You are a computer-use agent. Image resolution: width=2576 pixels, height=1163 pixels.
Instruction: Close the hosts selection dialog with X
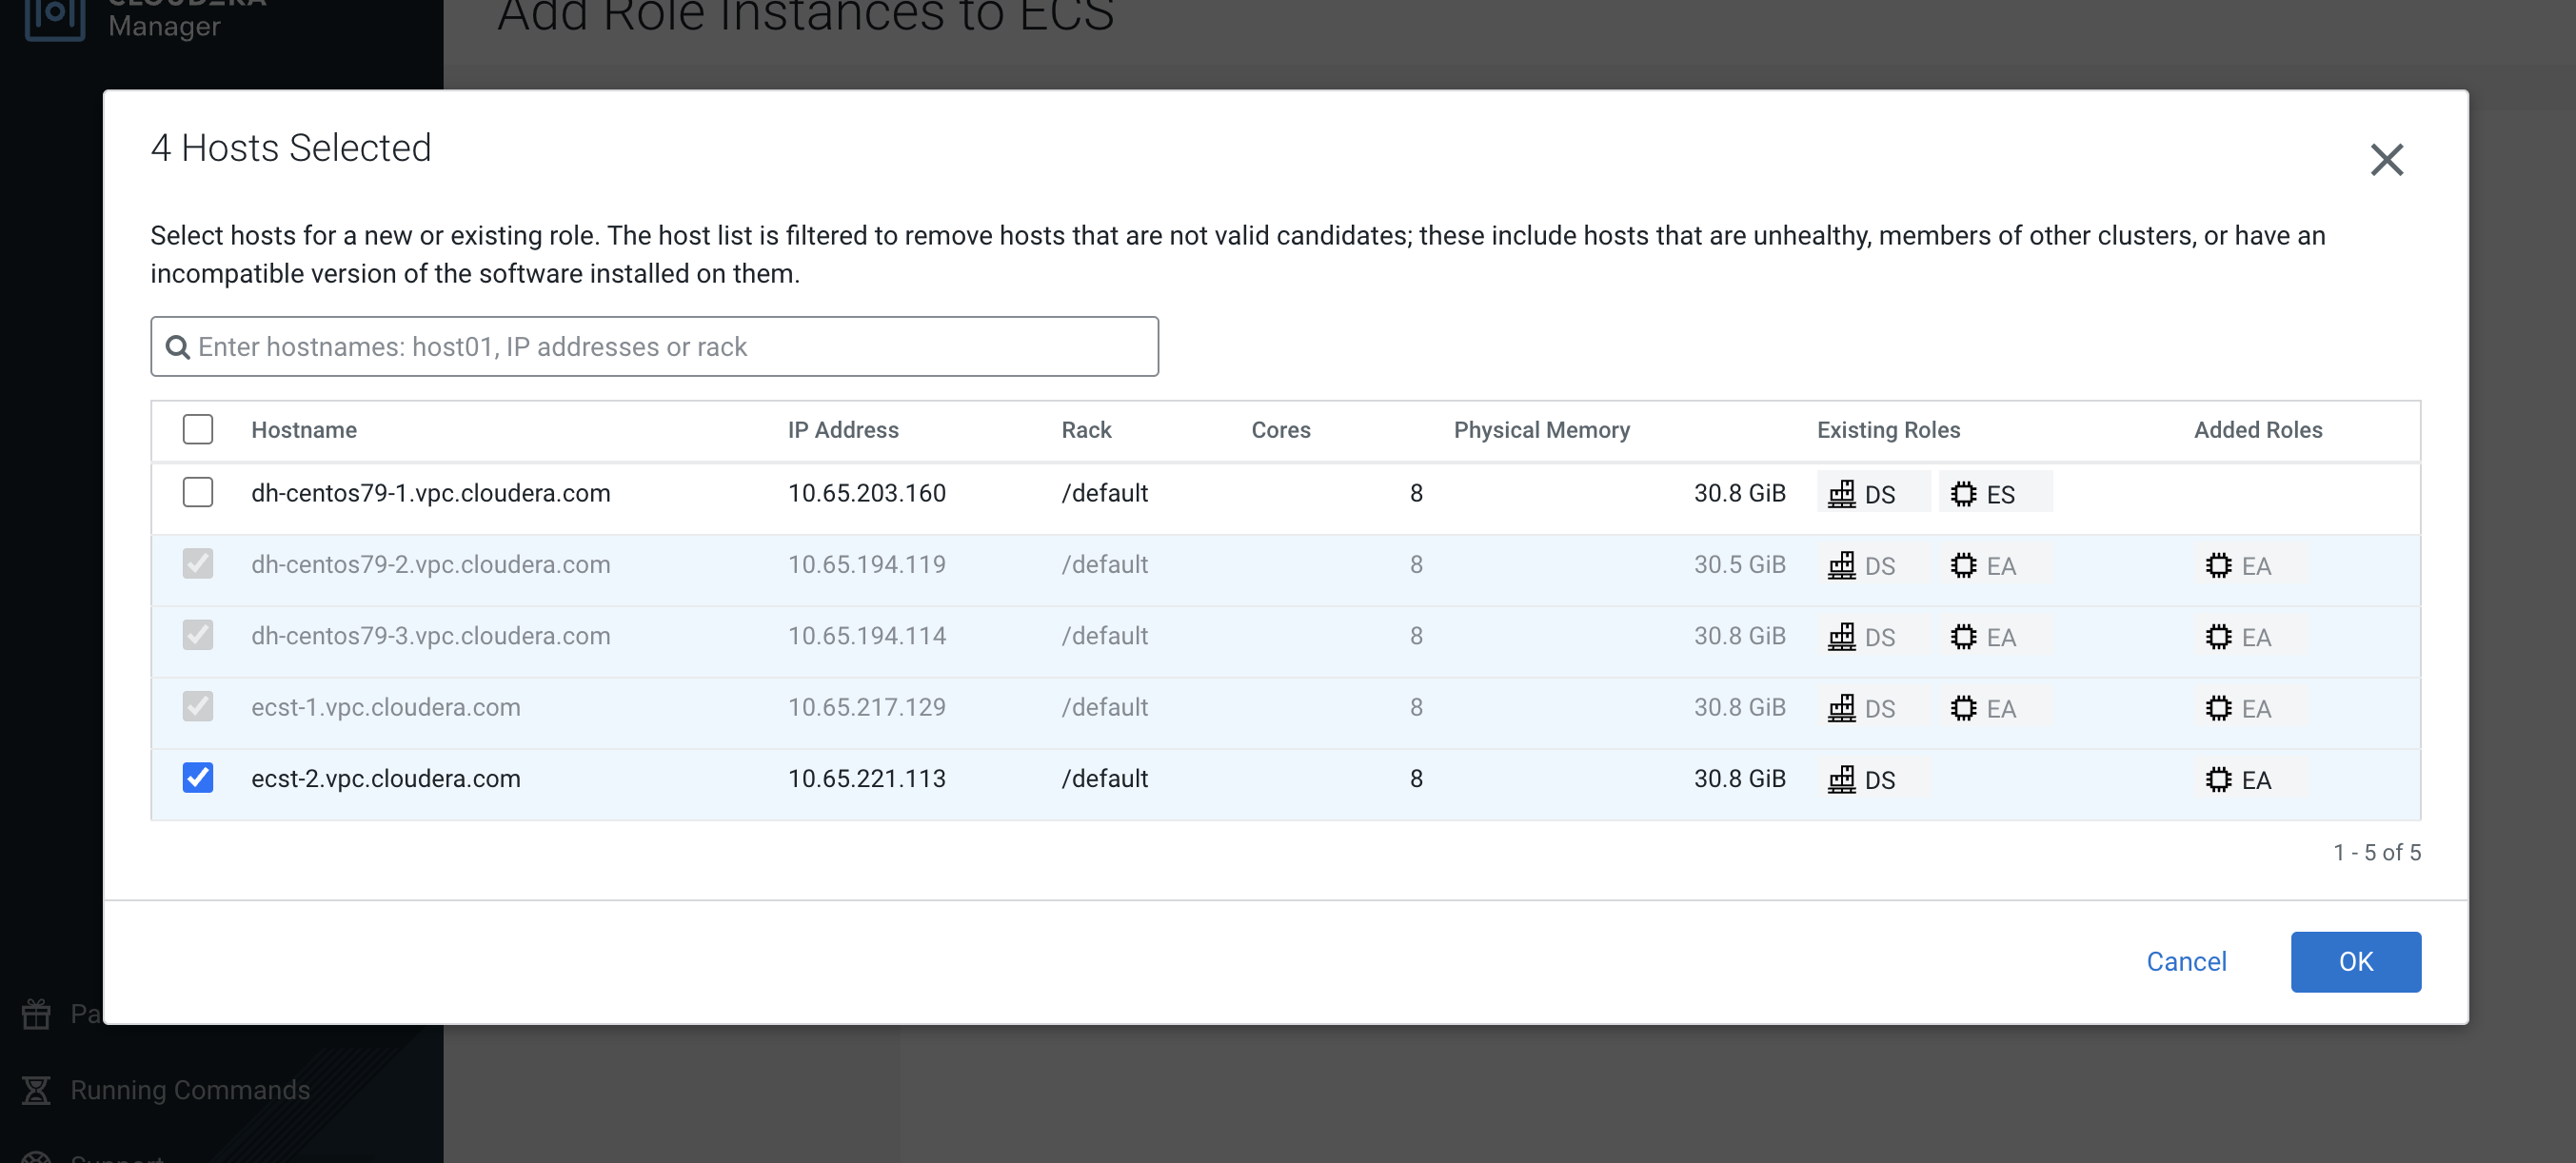pos(2386,160)
